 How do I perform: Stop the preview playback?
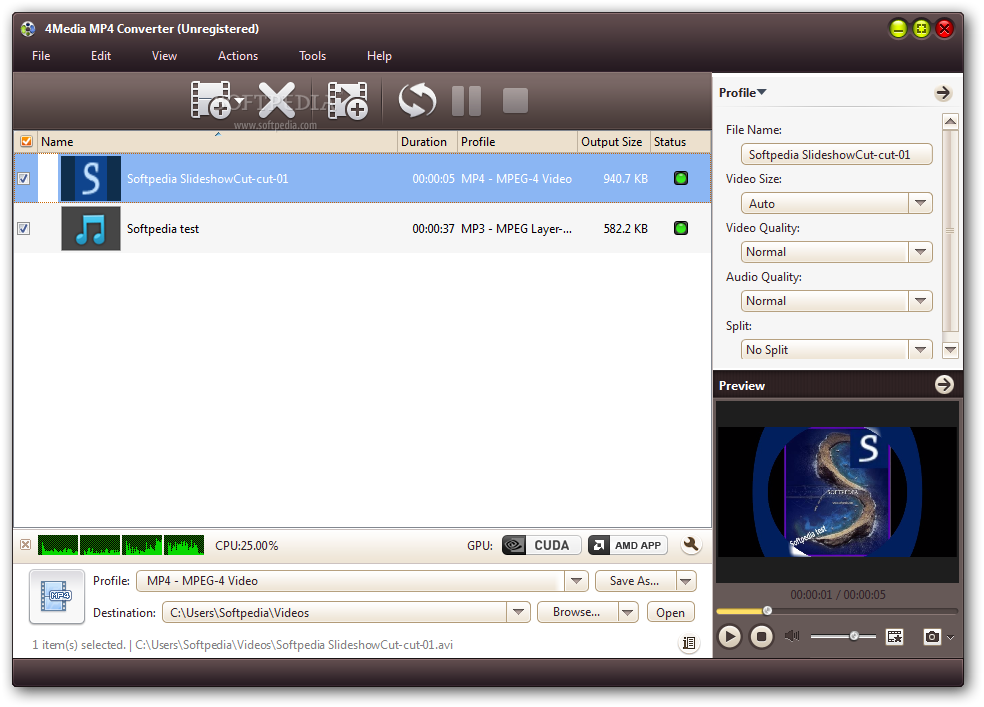761,637
